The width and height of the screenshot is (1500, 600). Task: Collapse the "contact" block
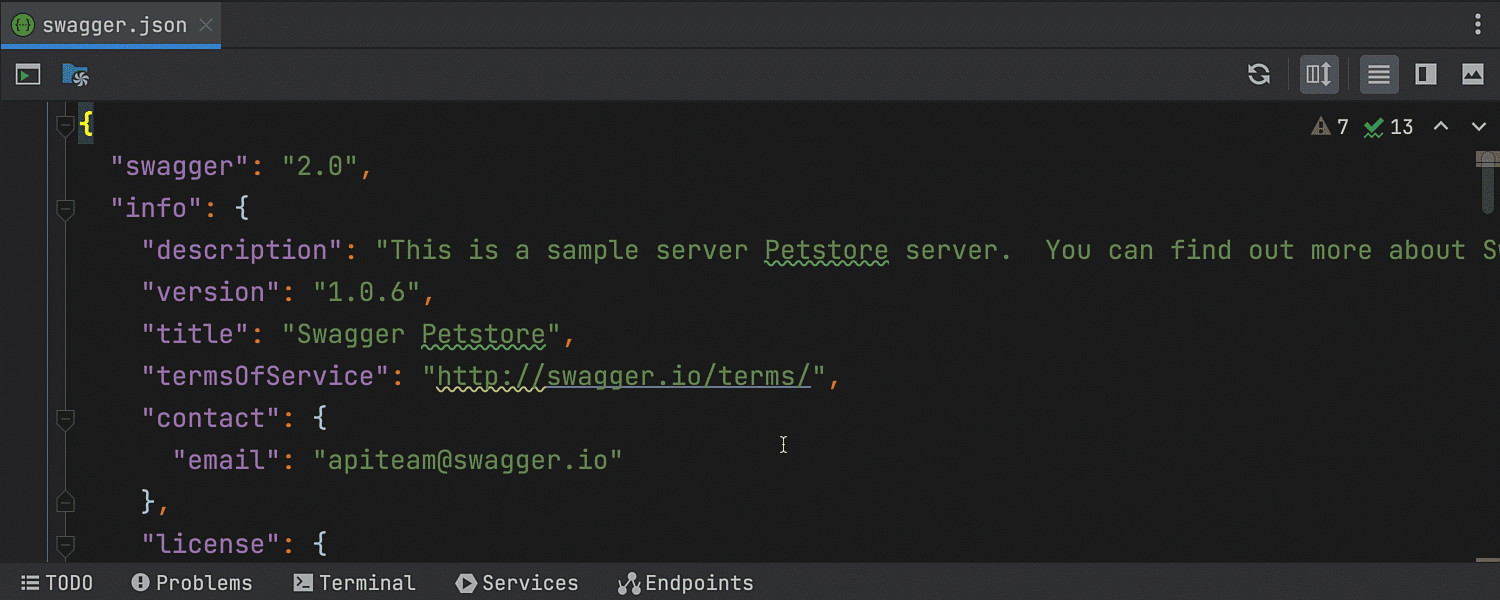coord(66,419)
